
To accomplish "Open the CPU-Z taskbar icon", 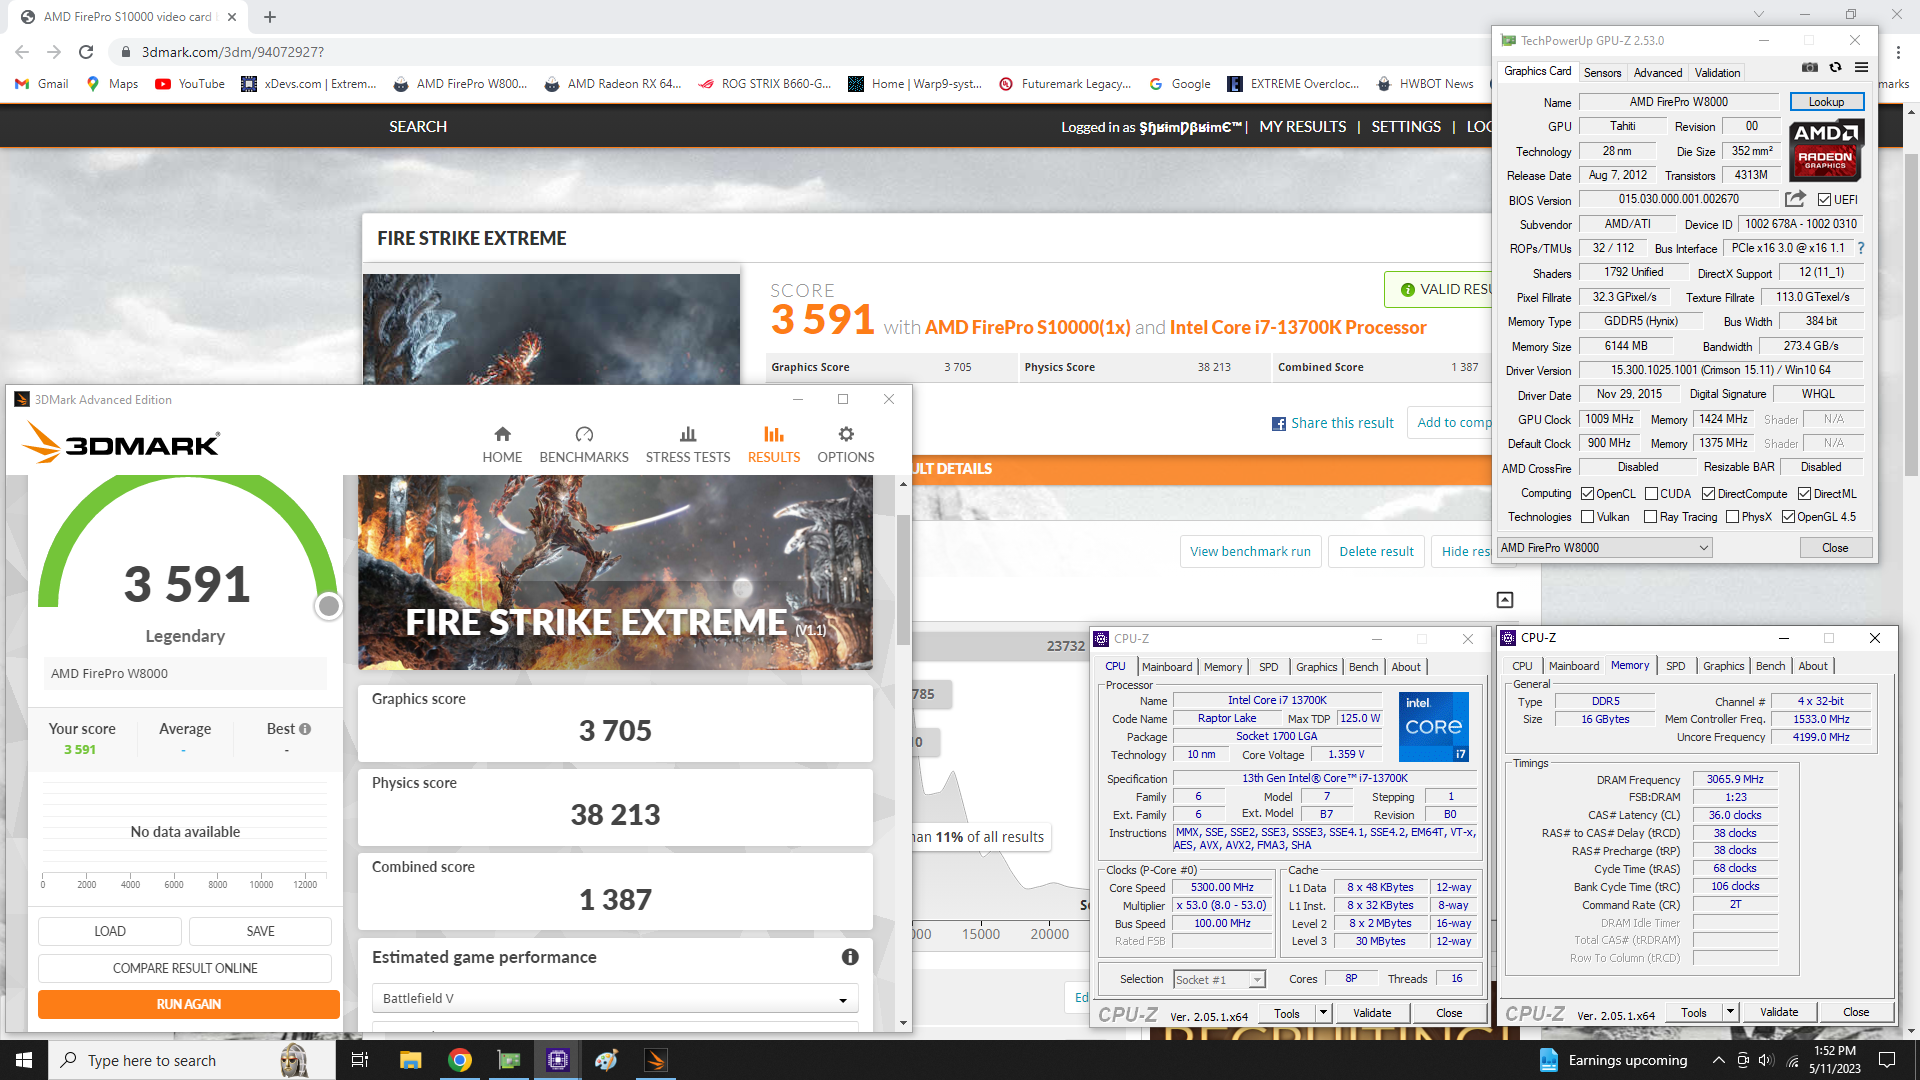I will click(558, 1060).
